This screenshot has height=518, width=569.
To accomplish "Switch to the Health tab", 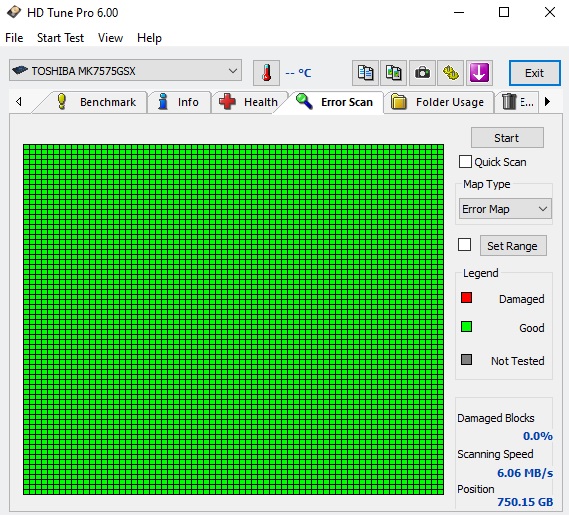I will [249, 102].
